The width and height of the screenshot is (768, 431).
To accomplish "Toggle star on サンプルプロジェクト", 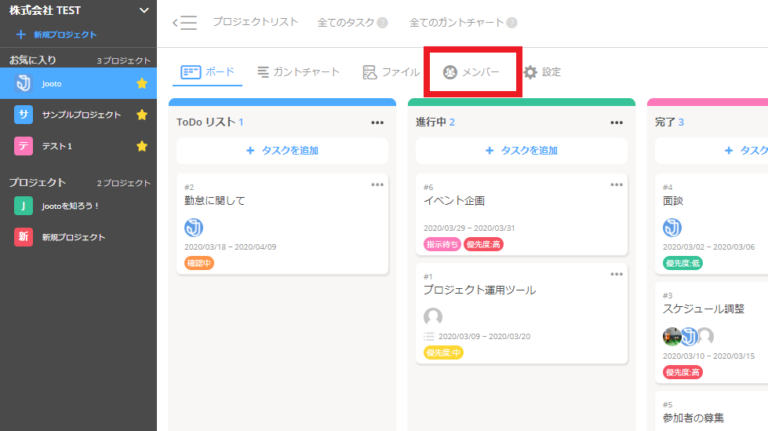I will tap(142, 115).
